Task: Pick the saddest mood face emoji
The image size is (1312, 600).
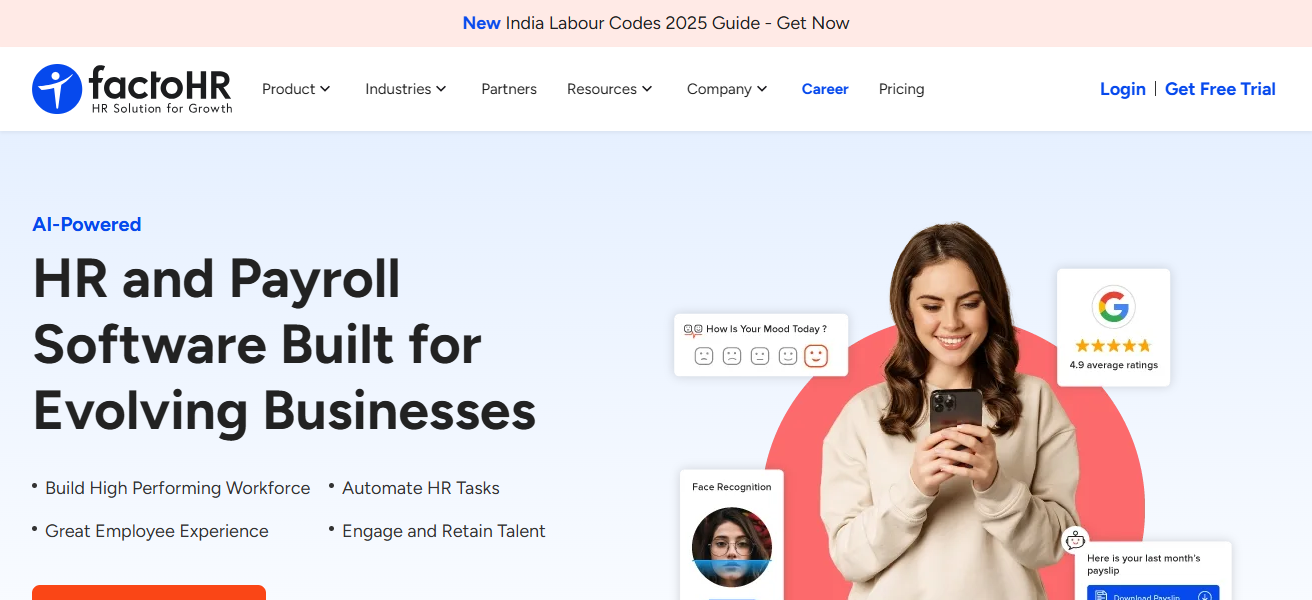Action: point(704,356)
